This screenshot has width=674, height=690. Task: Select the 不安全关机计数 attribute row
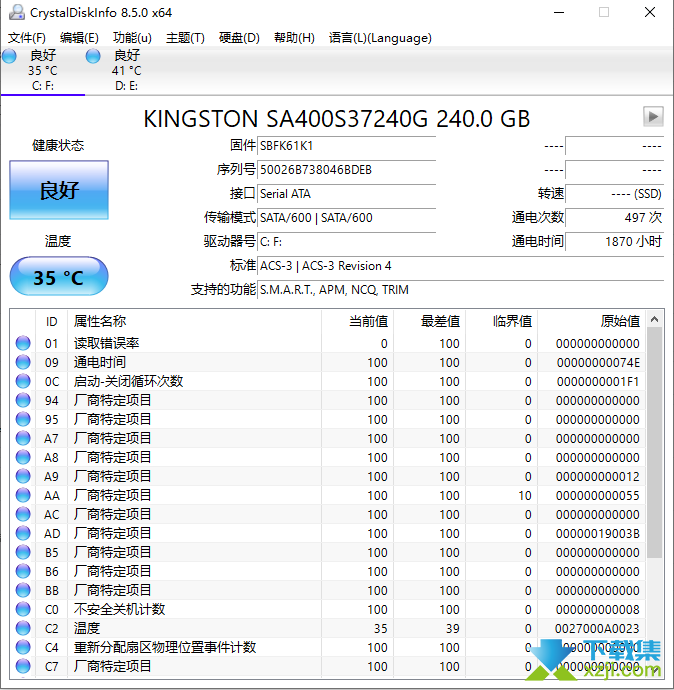328,609
